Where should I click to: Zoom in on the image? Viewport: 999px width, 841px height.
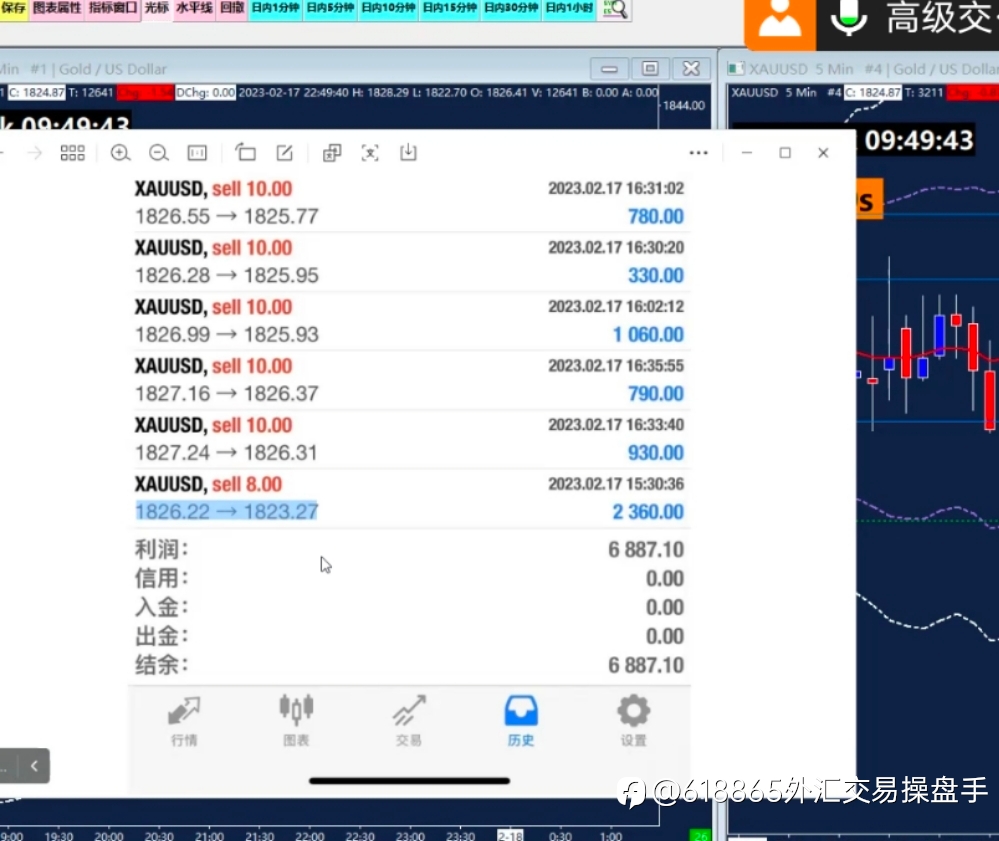[120, 153]
